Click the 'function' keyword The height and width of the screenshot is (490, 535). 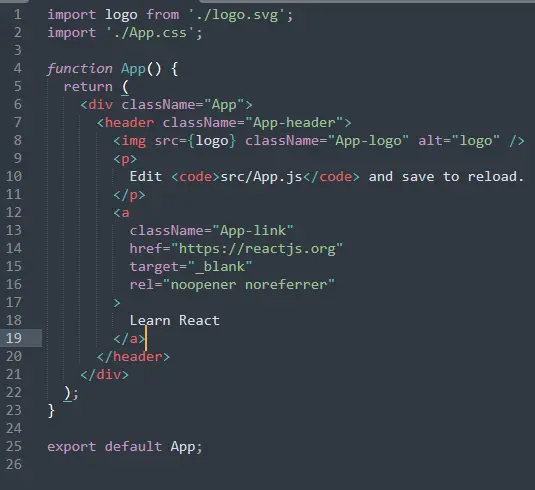pos(79,69)
